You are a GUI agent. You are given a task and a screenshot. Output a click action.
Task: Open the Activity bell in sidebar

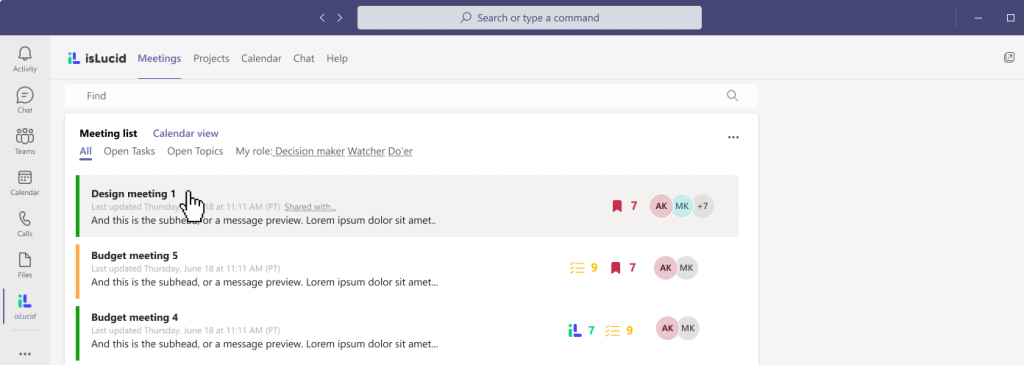click(25, 59)
